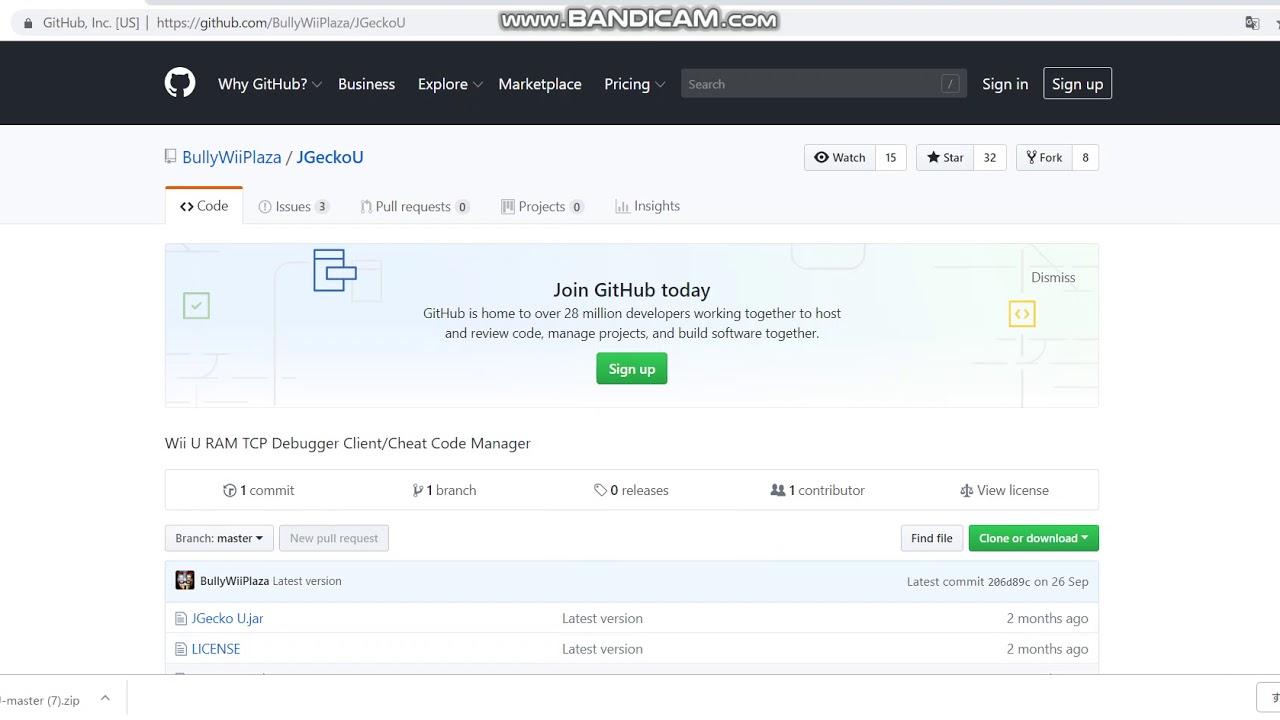
Task: Dismiss the Join GitHub banner
Action: coord(1053,277)
